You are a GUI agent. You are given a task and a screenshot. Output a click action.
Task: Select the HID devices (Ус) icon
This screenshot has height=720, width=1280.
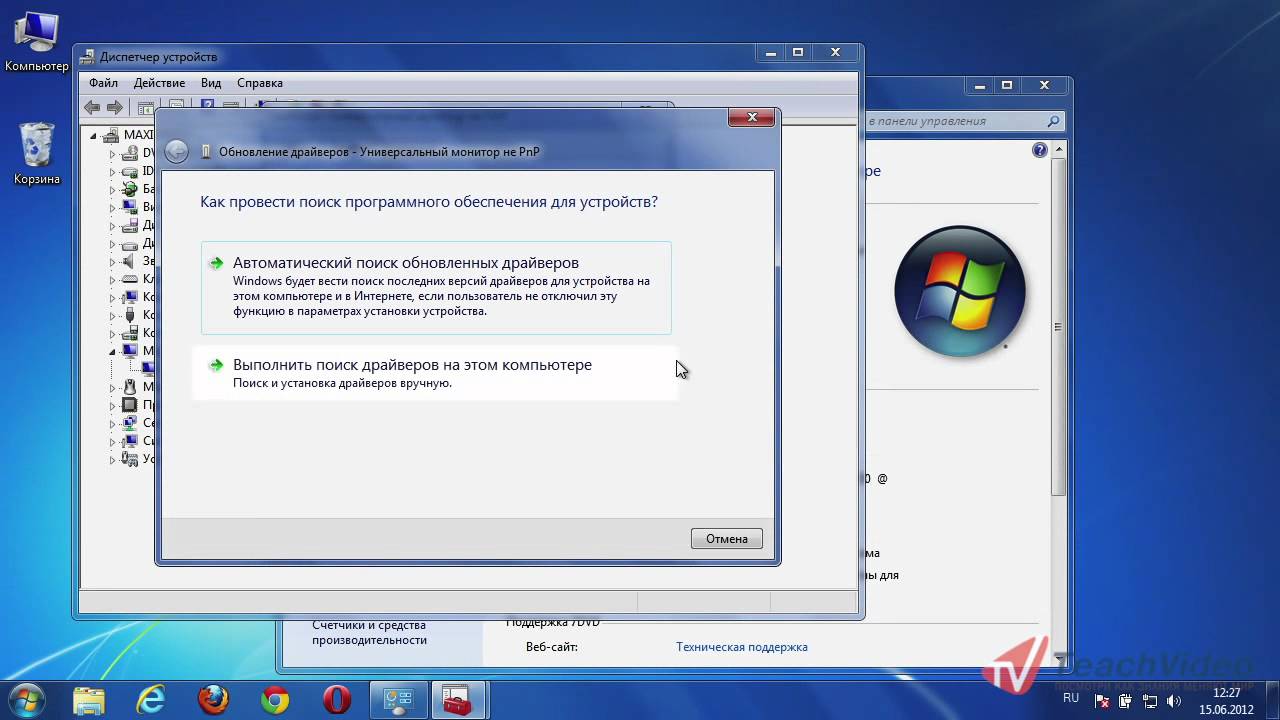coord(129,459)
